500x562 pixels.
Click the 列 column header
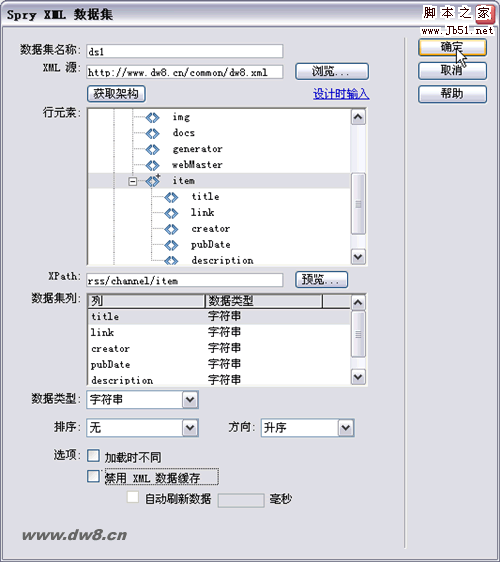[146, 301]
